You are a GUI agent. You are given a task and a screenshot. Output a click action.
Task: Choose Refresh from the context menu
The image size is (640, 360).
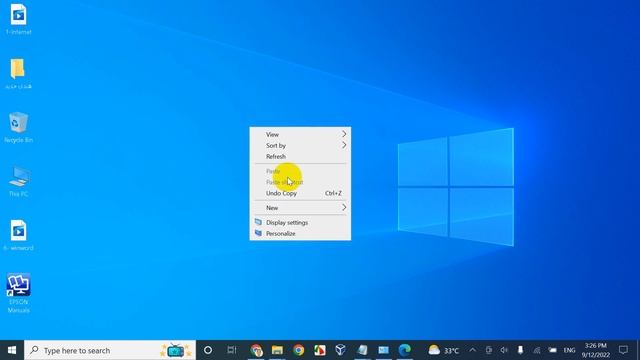300,156
